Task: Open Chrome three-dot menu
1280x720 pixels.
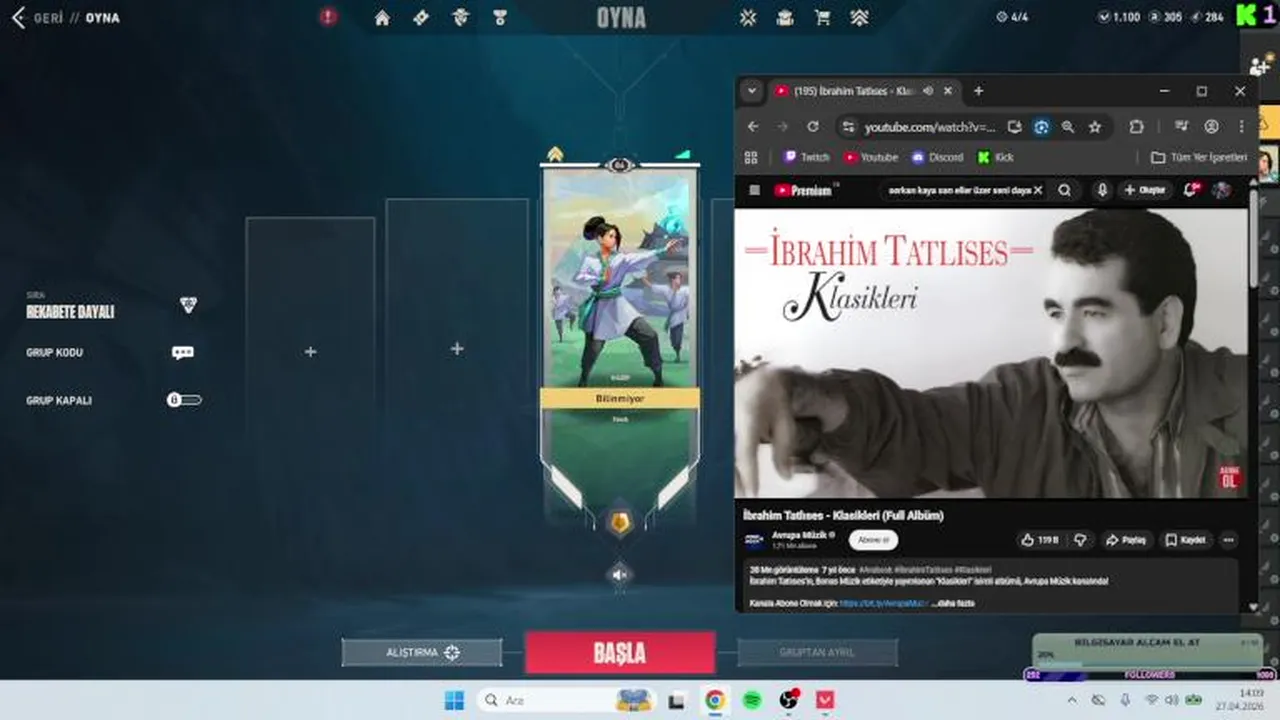Action: point(1241,127)
